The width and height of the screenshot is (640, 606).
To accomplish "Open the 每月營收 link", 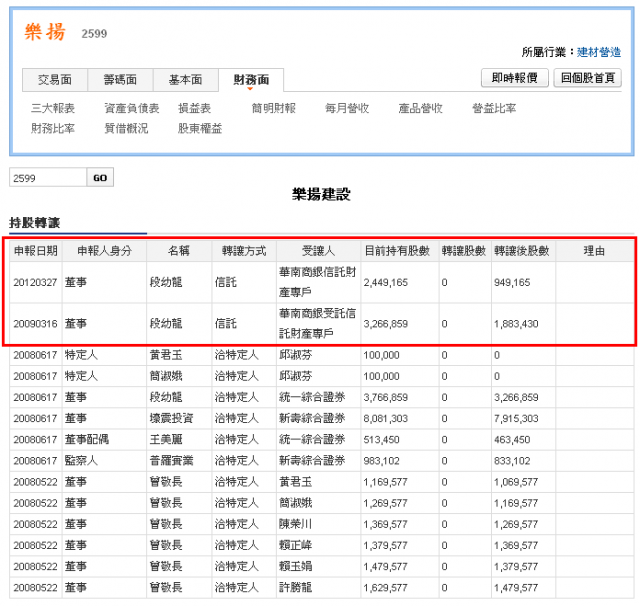I will [x=347, y=108].
